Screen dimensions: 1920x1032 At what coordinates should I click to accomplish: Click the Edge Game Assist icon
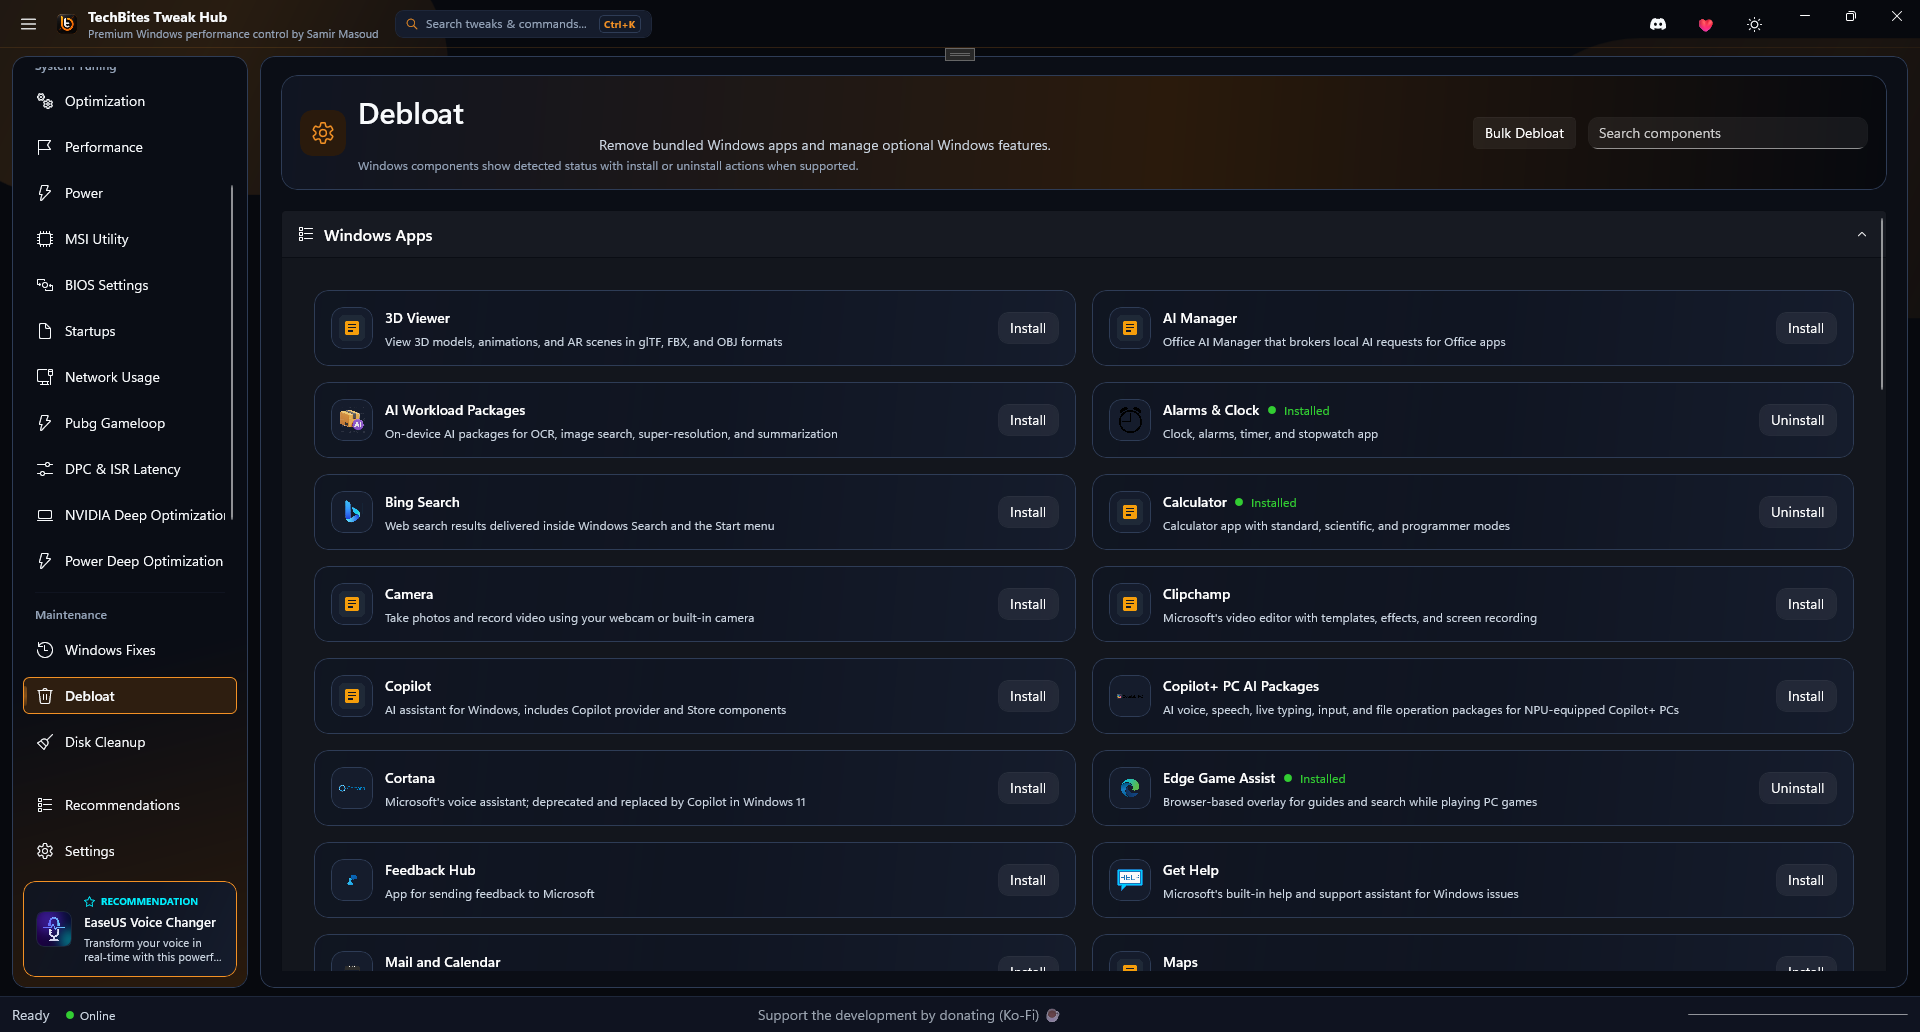1130,788
